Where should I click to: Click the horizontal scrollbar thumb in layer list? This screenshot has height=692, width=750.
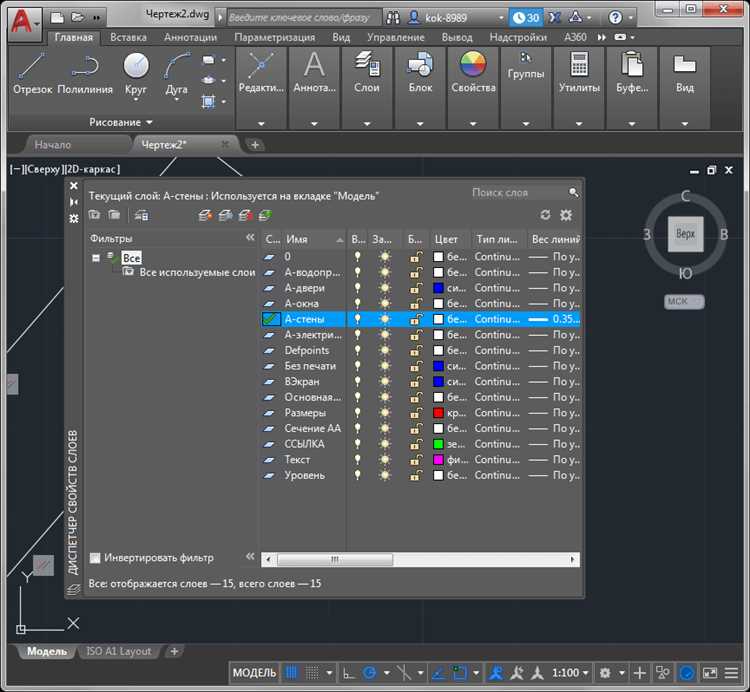coord(335,559)
